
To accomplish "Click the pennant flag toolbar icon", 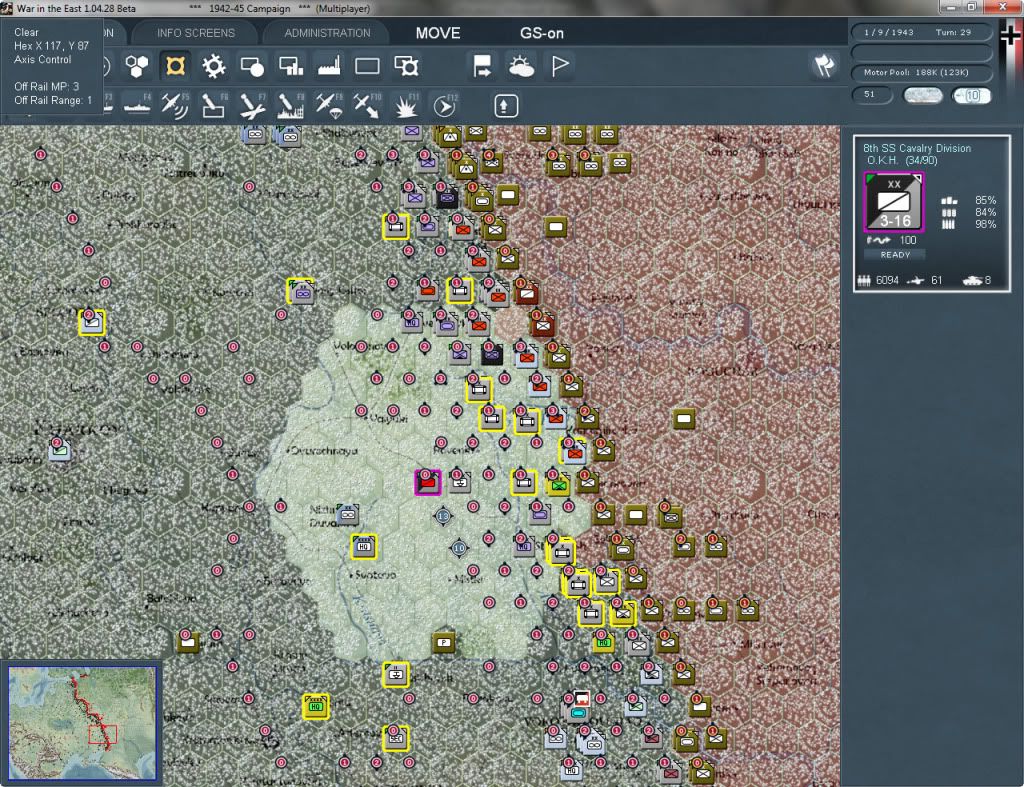I will pos(560,66).
